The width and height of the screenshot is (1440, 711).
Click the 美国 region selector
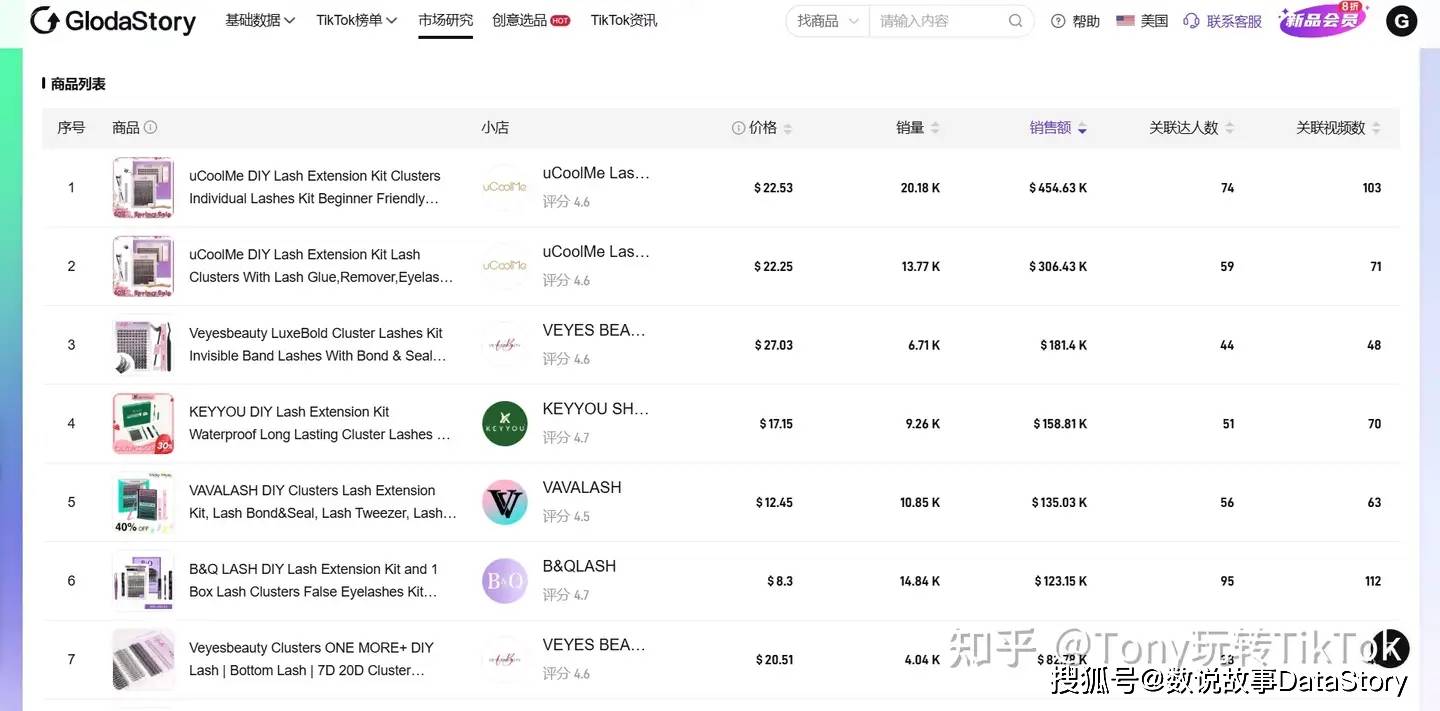click(1142, 21)
